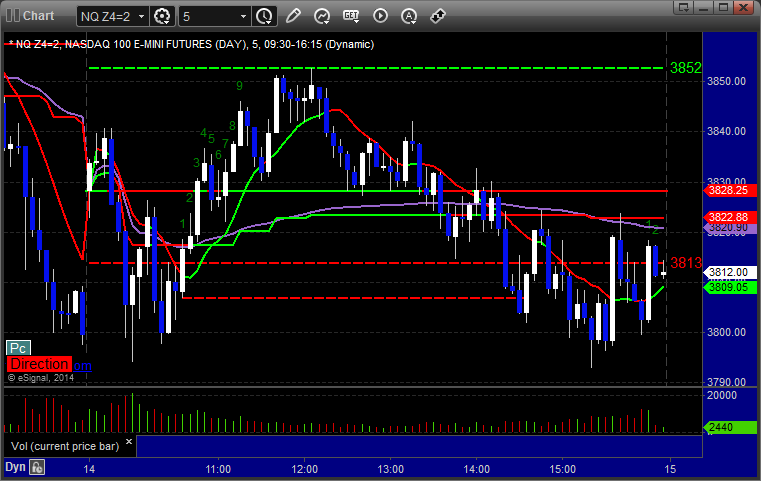
Task: Select the green 3809.05 price marker
Action: pyautogui.click(x=730, y=287)
